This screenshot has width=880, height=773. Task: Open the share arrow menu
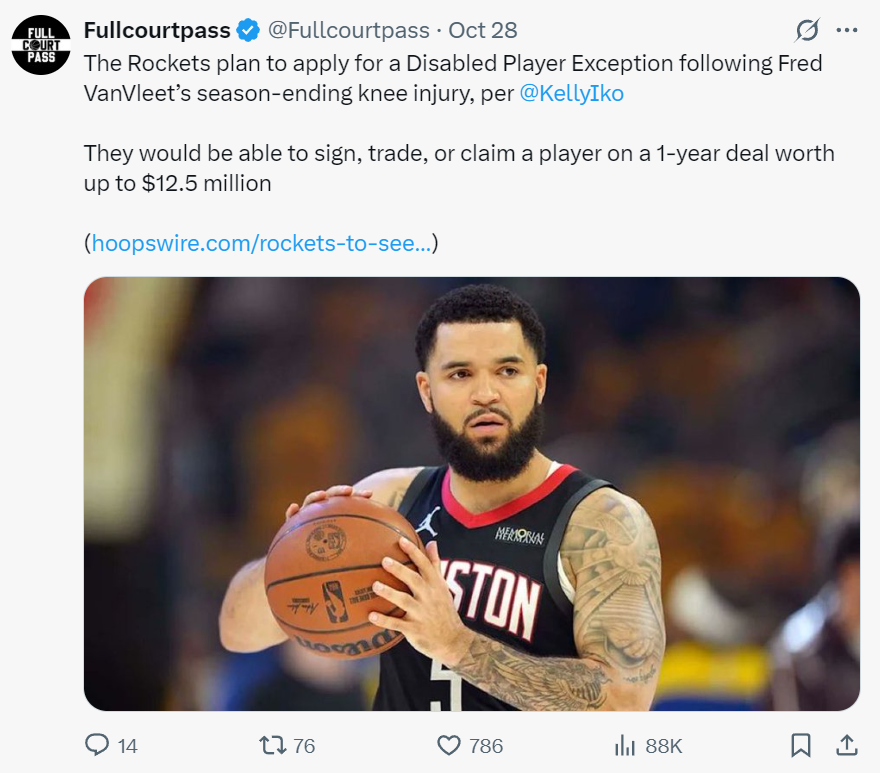(846, 745)
